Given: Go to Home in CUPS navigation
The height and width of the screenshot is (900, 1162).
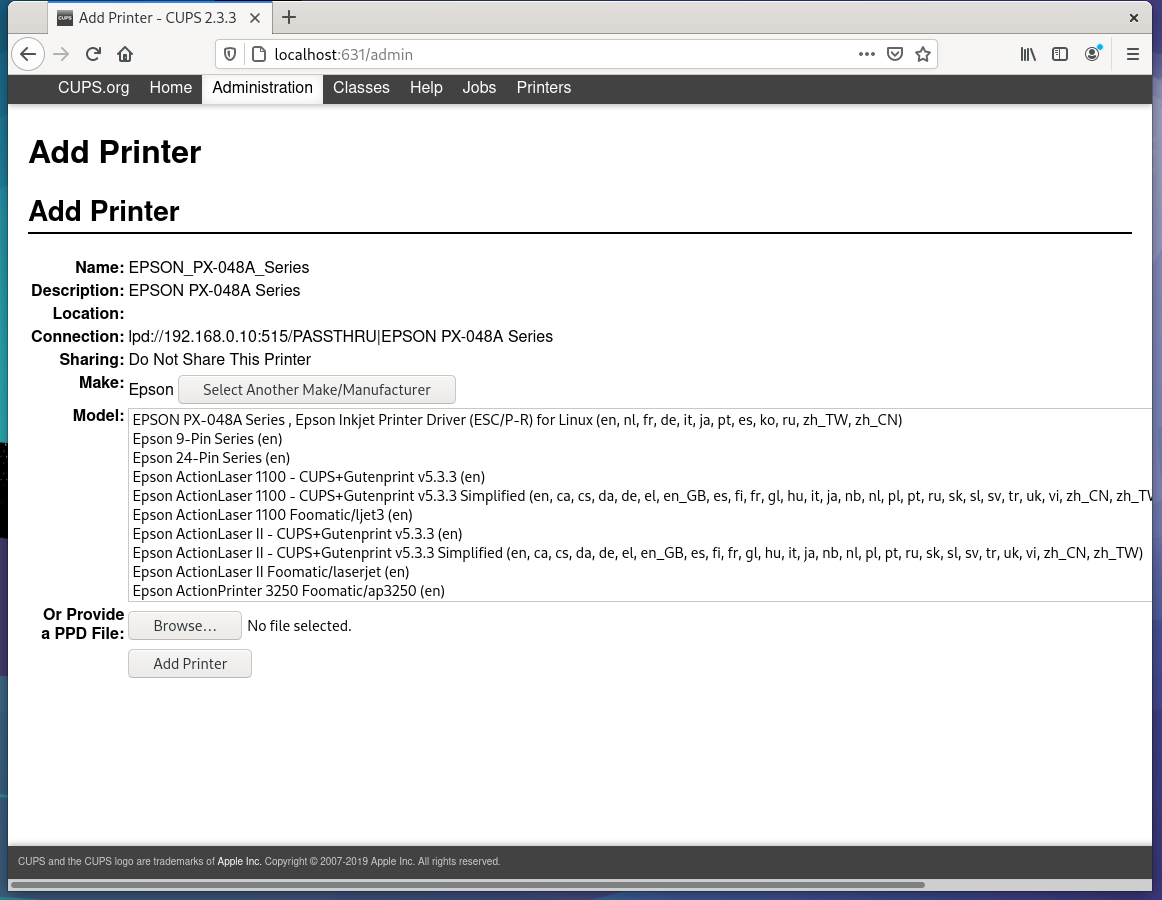Looking at the screenshot, I should coord(170,87).
